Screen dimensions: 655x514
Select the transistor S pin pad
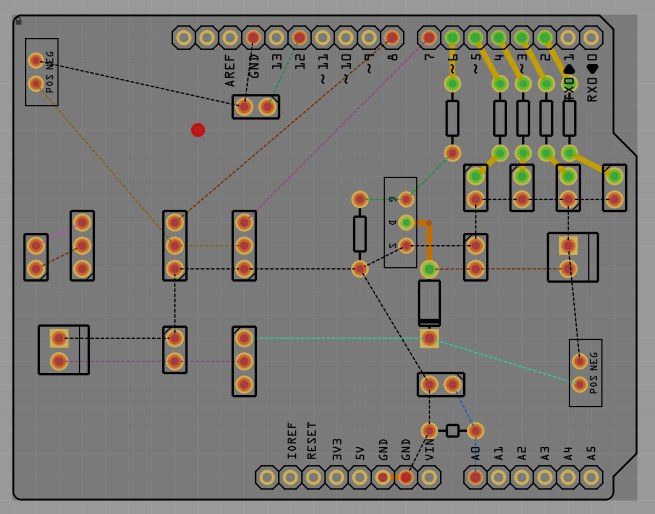click(x=406, y=246)
